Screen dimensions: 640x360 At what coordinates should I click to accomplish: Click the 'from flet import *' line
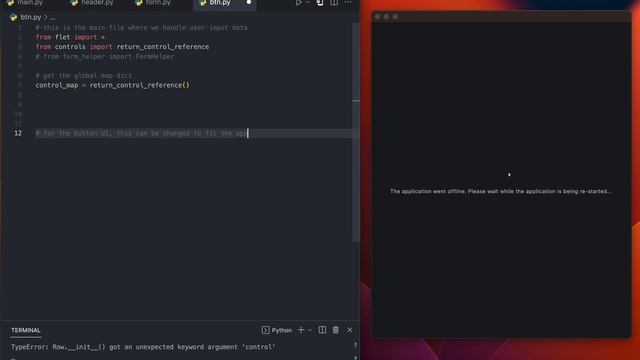pos(70,37)
